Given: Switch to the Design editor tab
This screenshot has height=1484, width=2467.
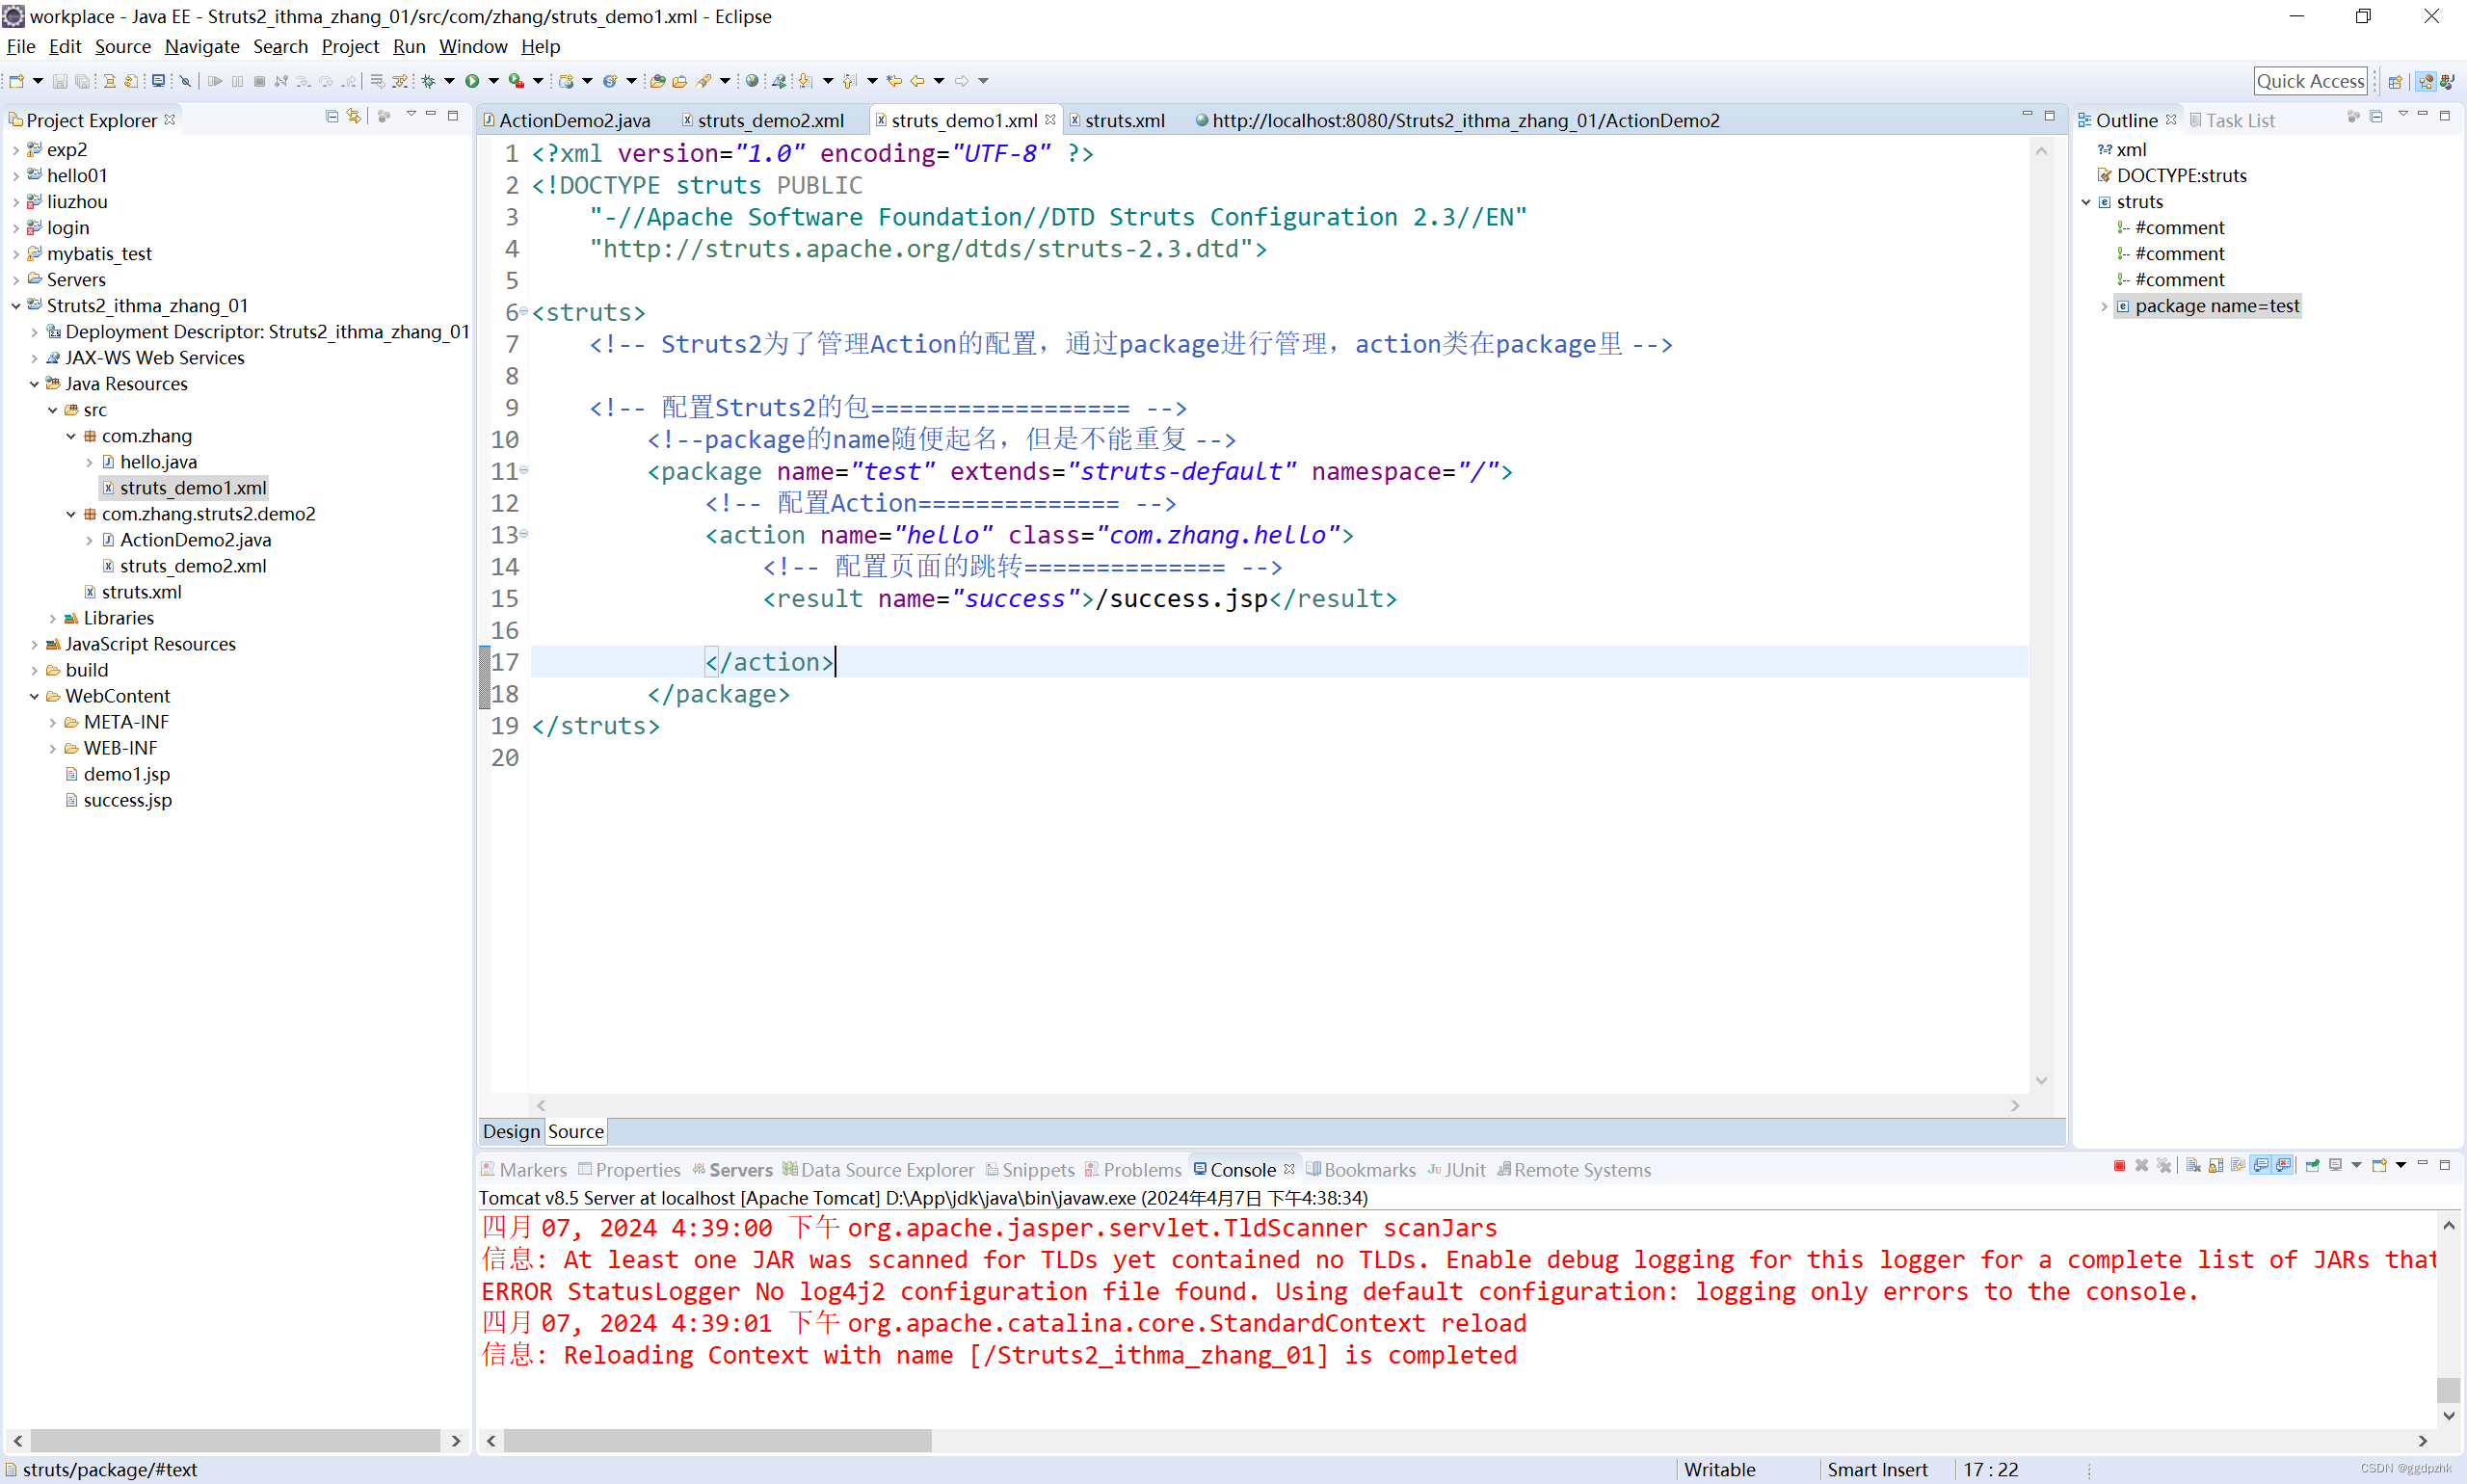Looking at the screenshot, I should (511, 1132).
